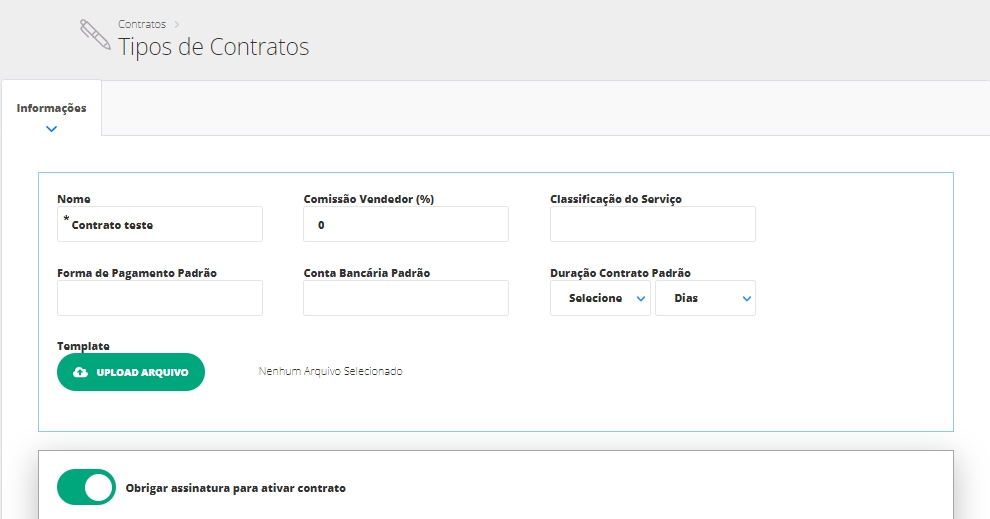Click the 'Obrigar assinatura para ativar contrato' label

click(235, 489)
